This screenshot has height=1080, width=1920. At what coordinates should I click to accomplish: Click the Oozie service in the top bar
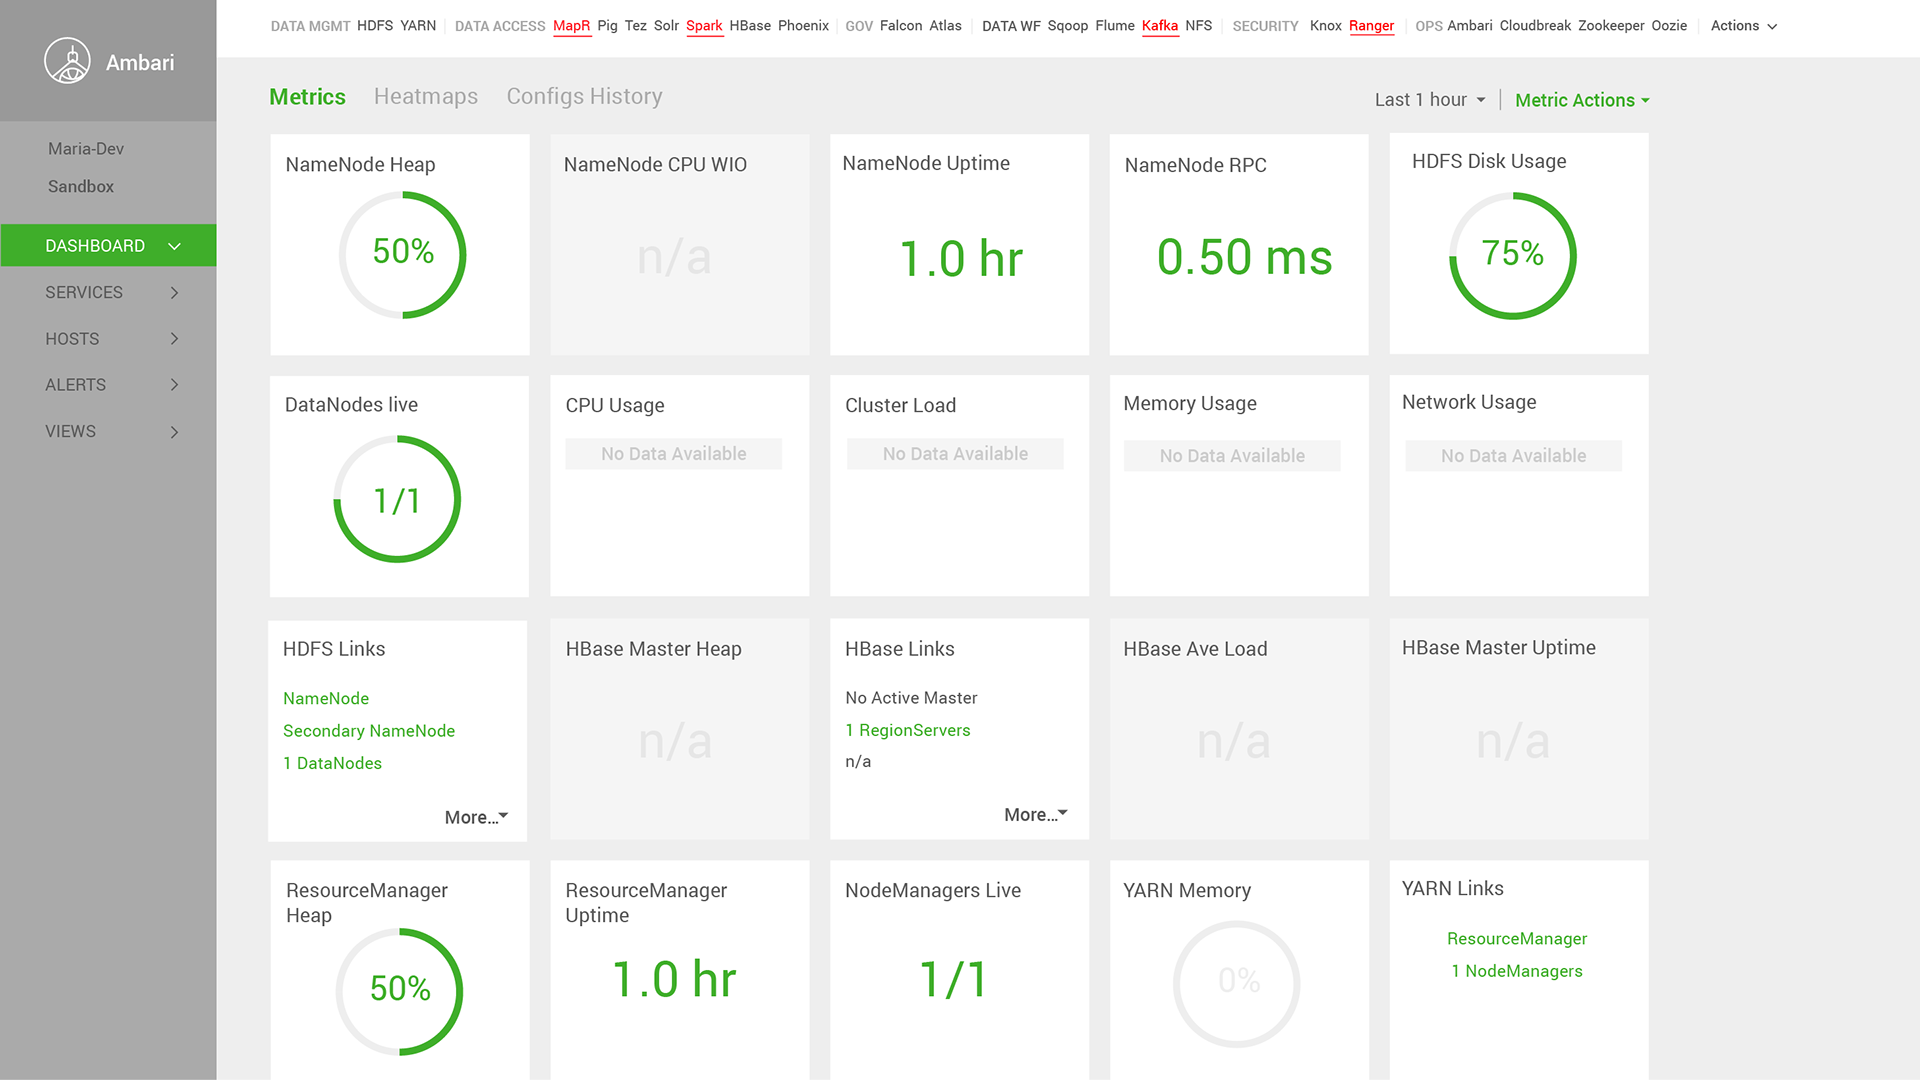click(x=1669, y=26)
